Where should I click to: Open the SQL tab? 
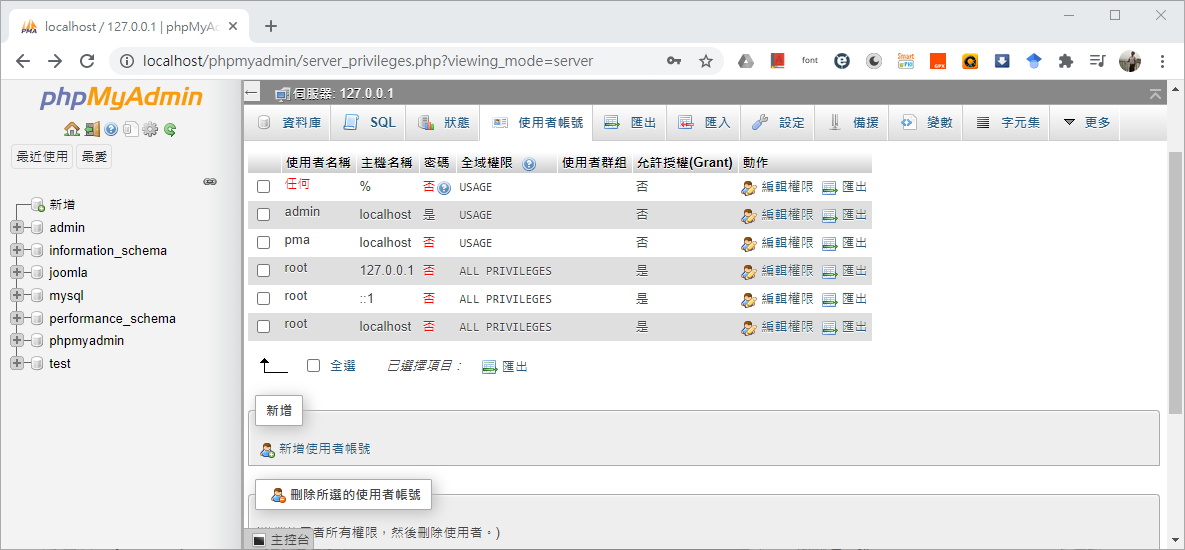pyautogui.click(x=370, y=122)
